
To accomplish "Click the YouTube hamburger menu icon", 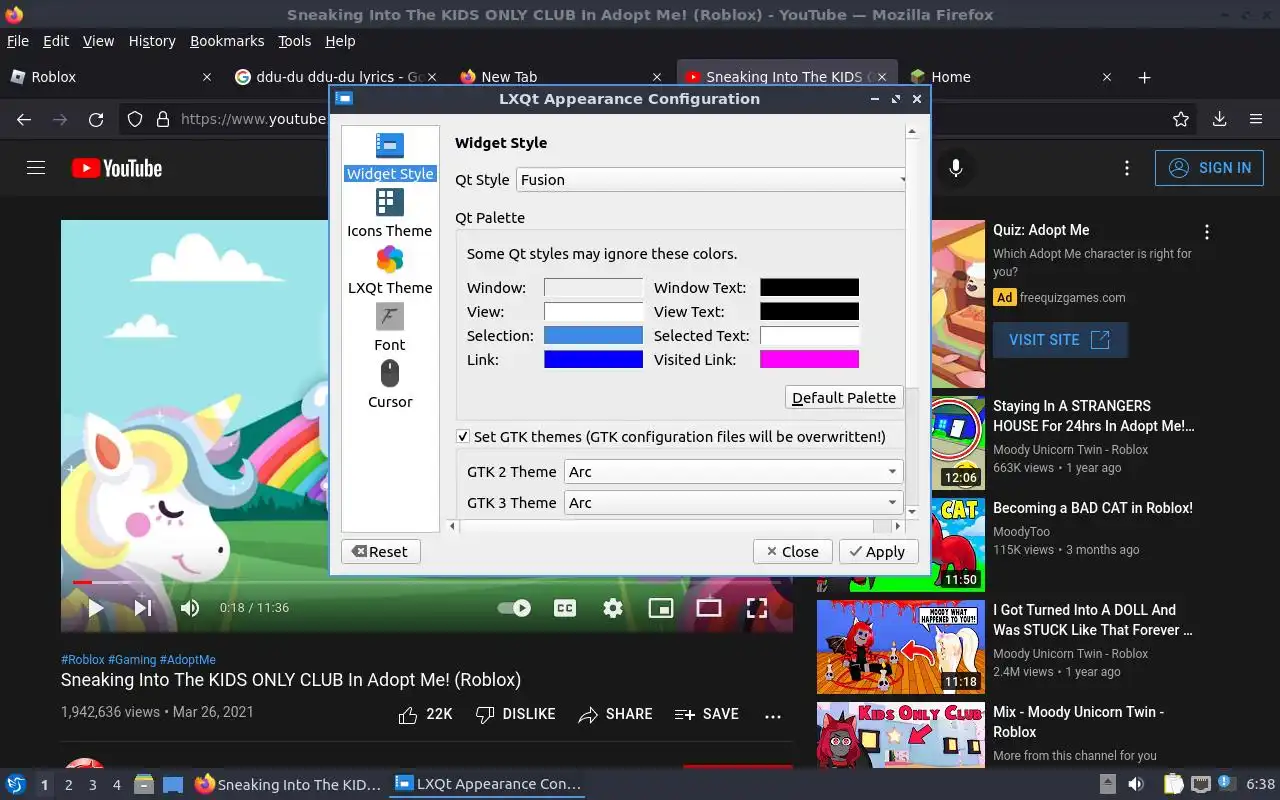I will 36,168.
